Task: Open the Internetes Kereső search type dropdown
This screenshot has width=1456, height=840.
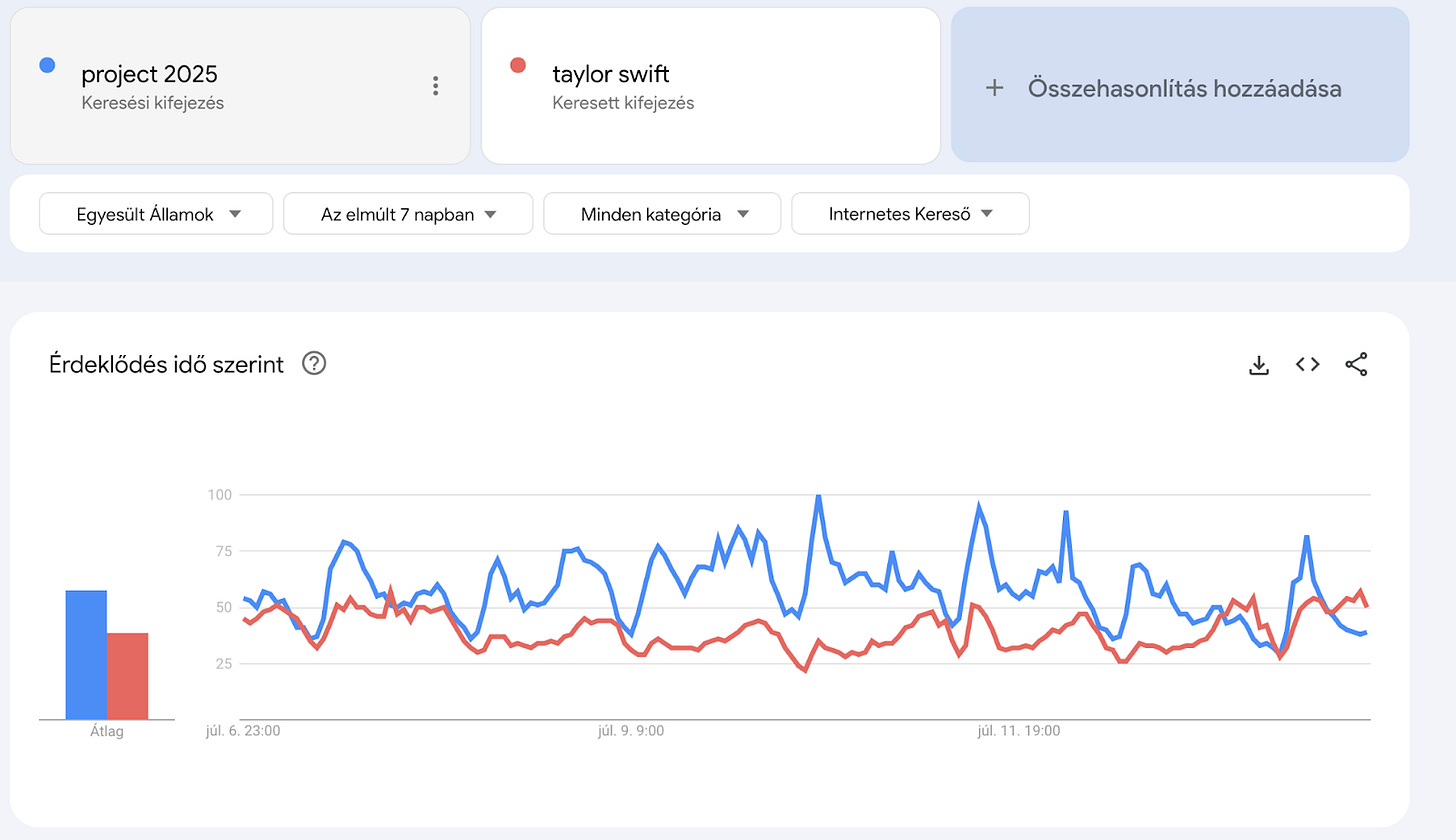Action: (x=910, y=214)
